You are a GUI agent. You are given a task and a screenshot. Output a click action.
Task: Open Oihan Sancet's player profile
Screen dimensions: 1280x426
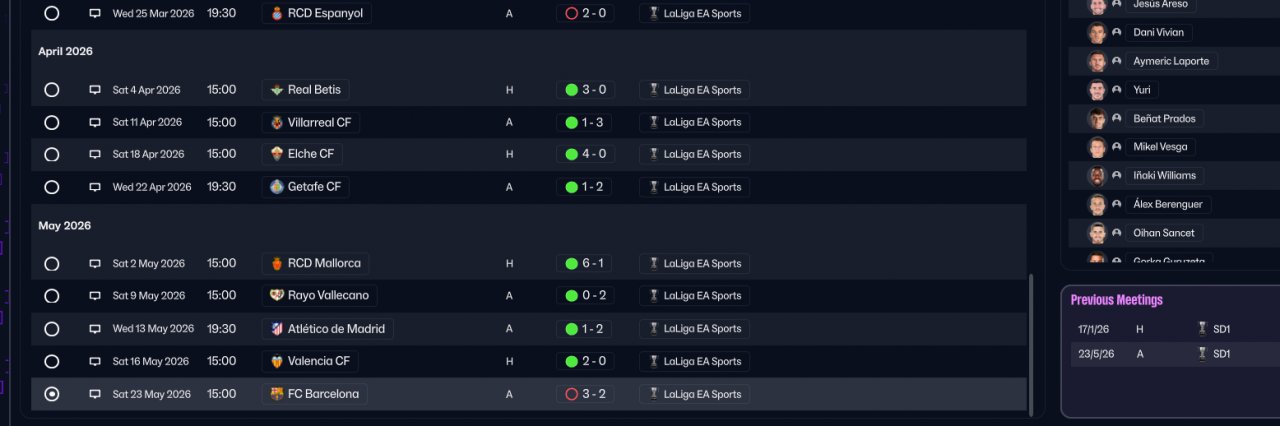pyautogui.click(x=1164, y=233)
